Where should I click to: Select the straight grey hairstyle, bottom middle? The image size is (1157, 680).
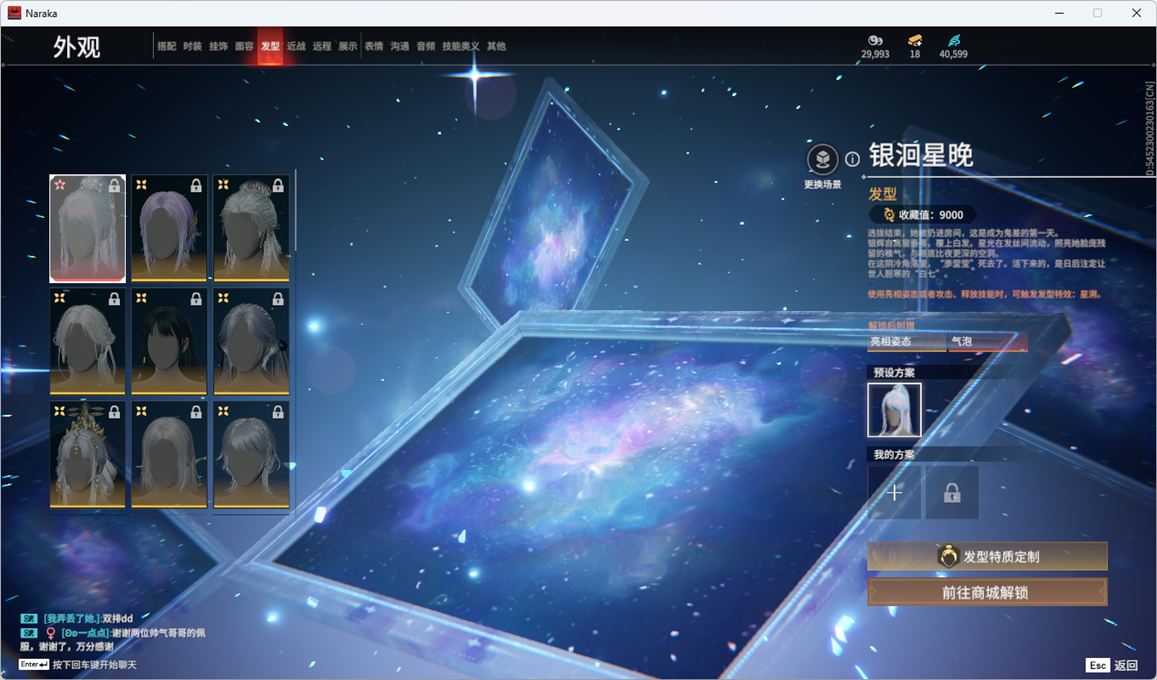169,455
